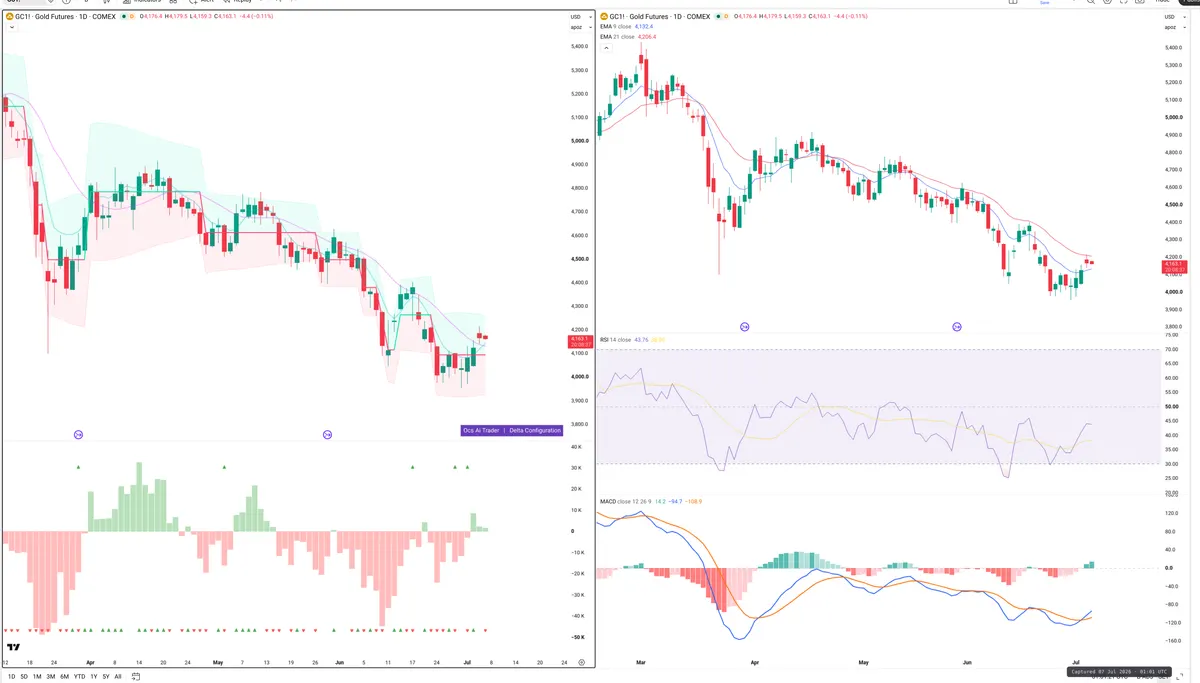
Task: Open the USD currency dropdown on right chart
Action: [1173, 17]
